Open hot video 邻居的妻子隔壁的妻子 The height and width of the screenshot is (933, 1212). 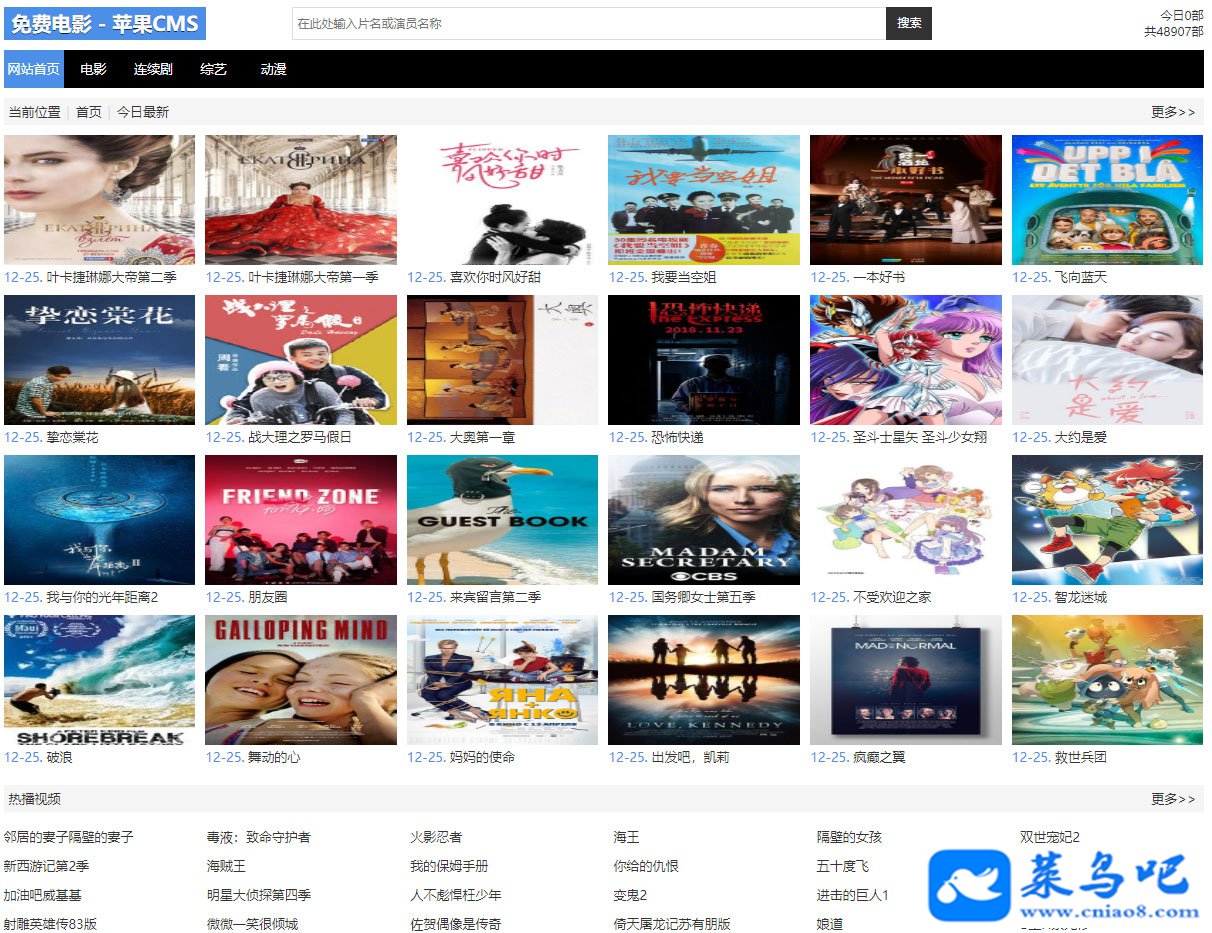(68, 837)
